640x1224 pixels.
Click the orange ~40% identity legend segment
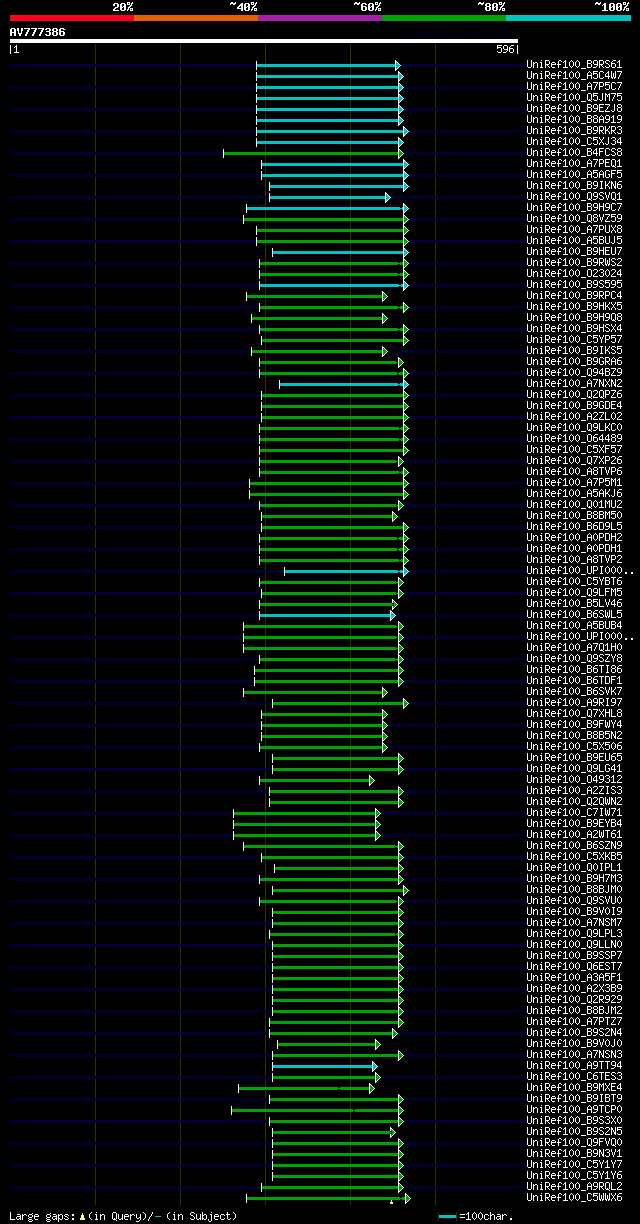pyautogui.click(x=196, y=17)
